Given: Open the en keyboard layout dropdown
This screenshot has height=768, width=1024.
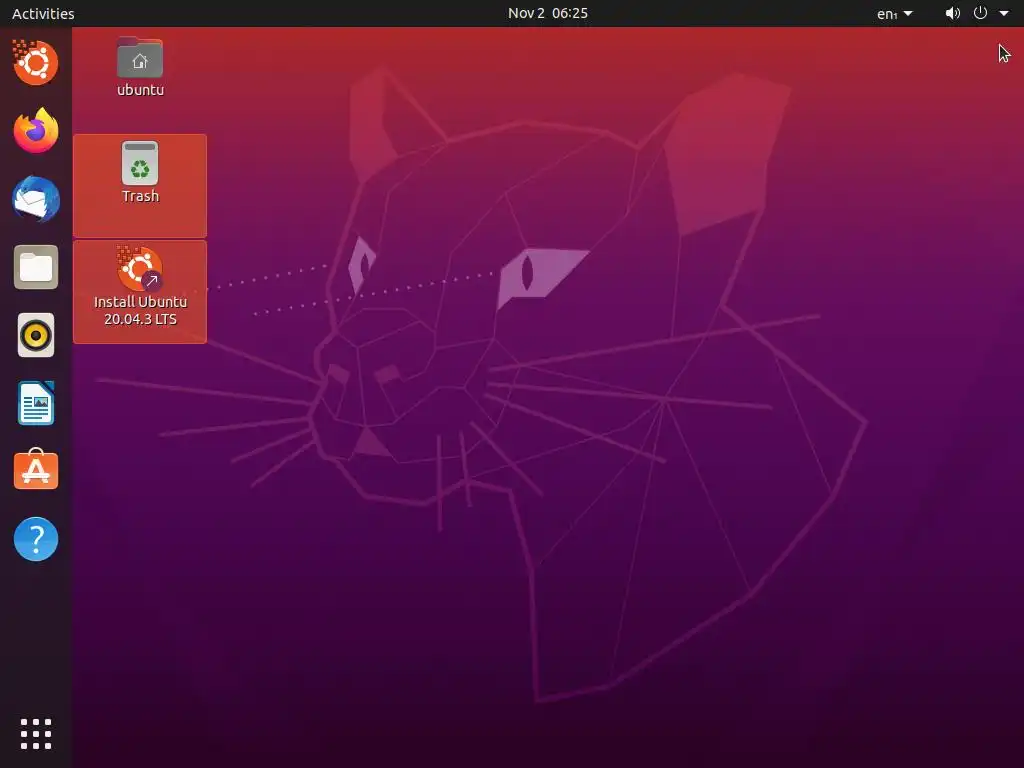Looking at the screenshot, I should pos(895,14).
